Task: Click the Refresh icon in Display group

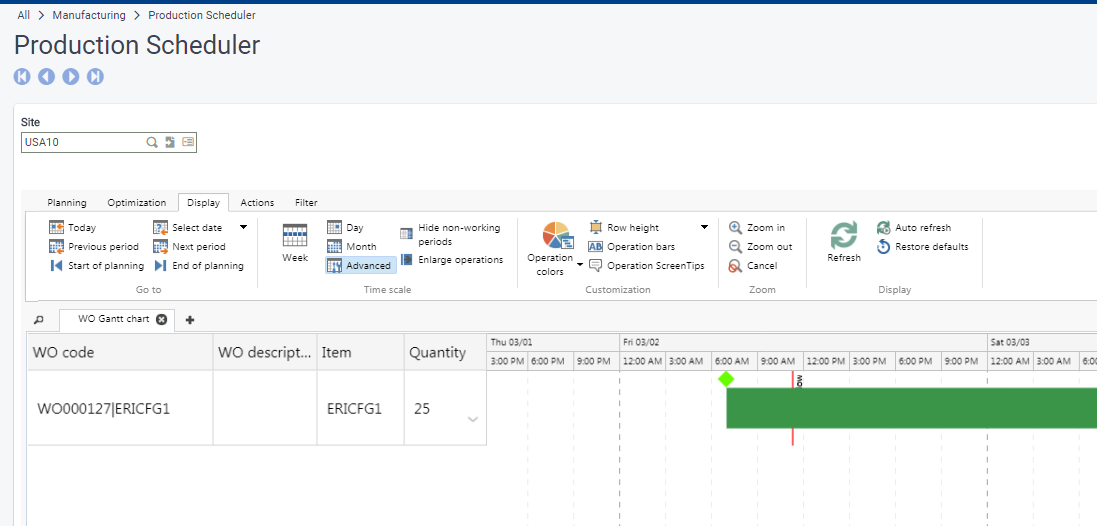Action: 843,236
